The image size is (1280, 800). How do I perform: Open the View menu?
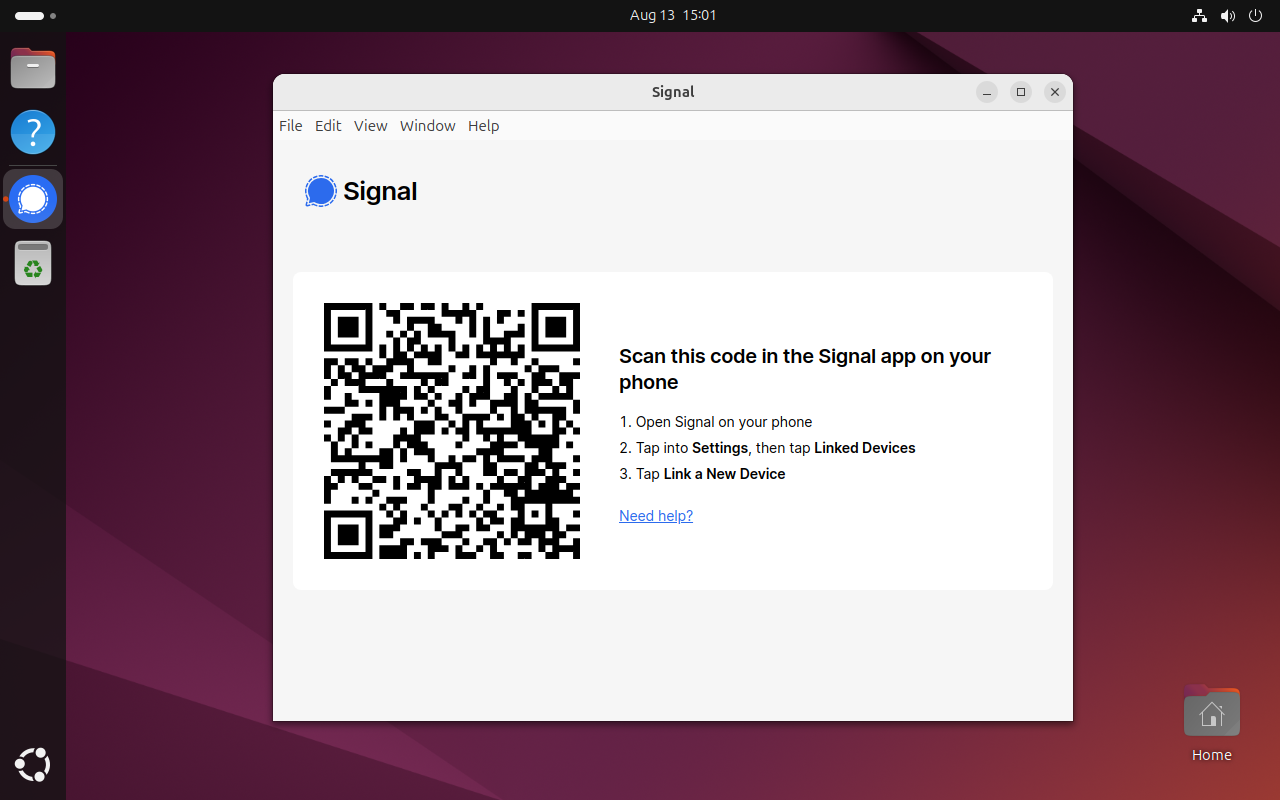[x=371, y=126]
